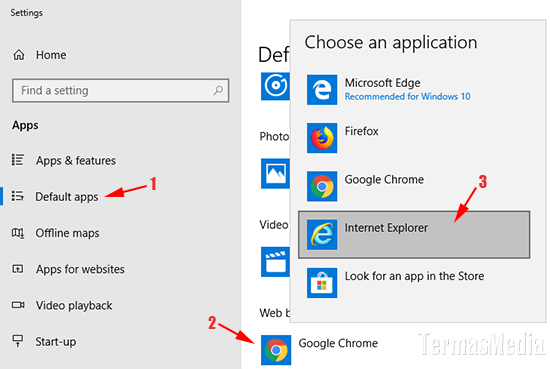550x369 pixels.
Task: Select Internet Explorer as default browser
Action: pyautogui.click(x=414, y=235)
